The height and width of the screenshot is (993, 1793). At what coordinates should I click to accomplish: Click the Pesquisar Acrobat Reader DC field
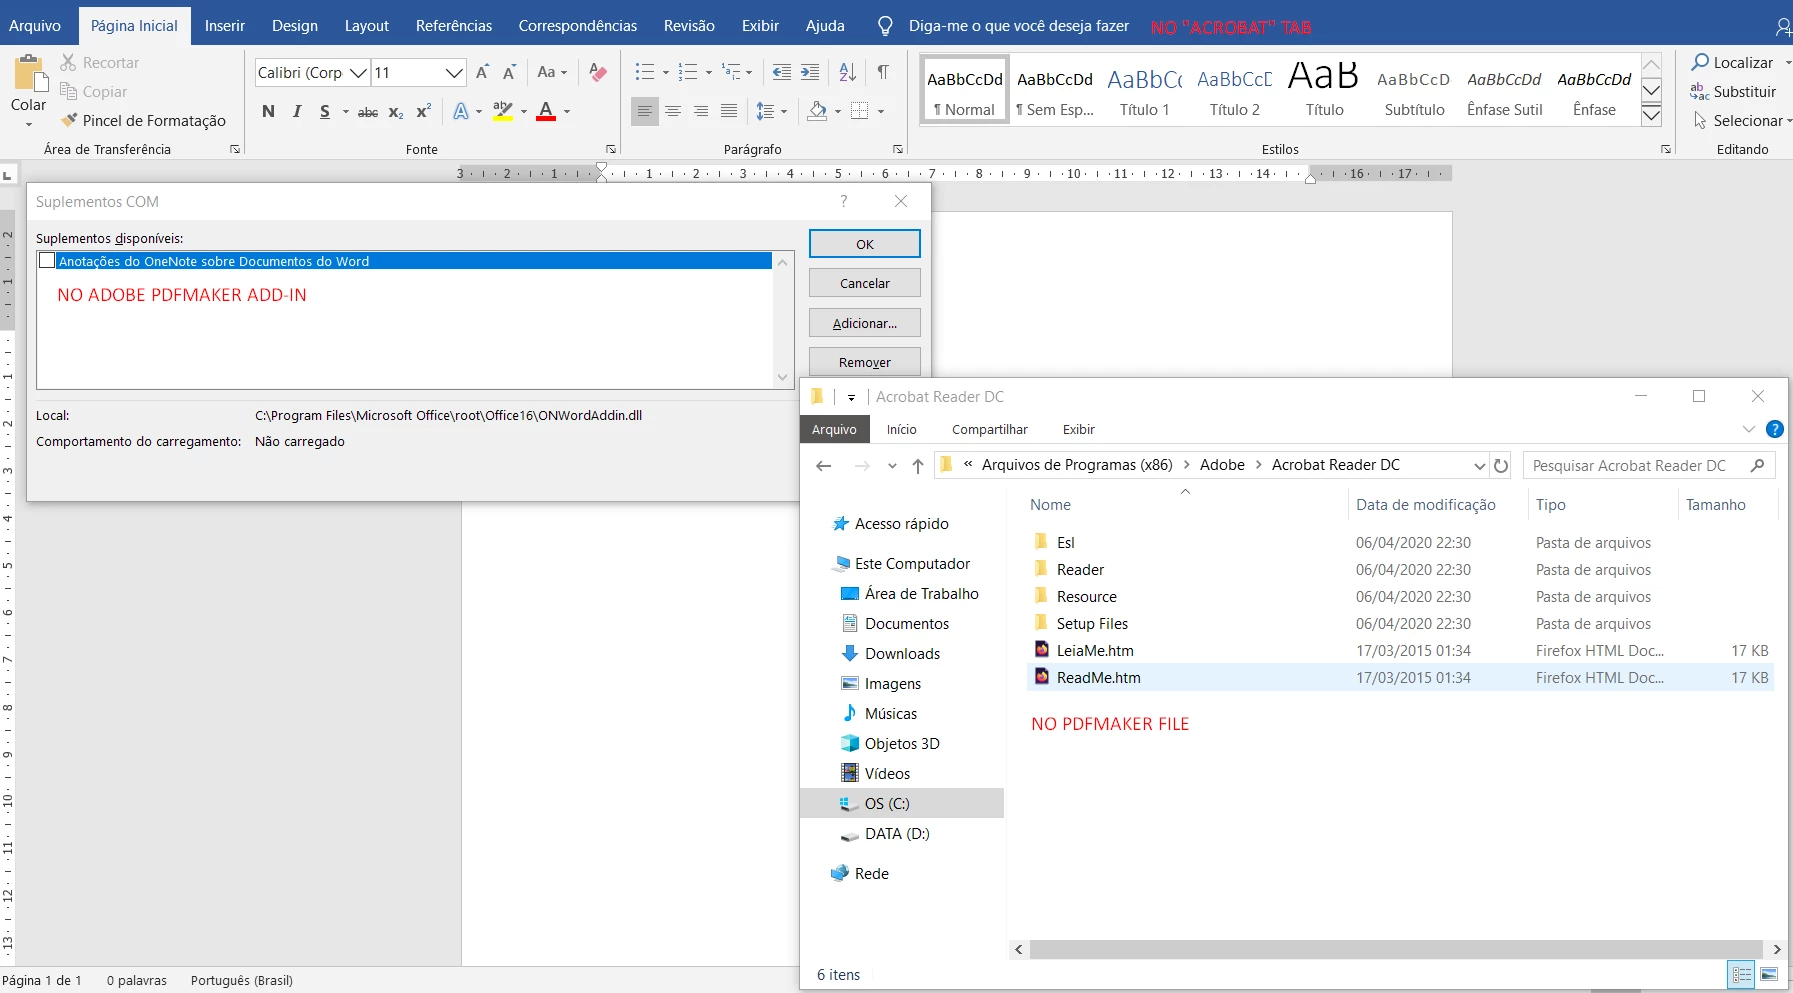click(1649, 466)
